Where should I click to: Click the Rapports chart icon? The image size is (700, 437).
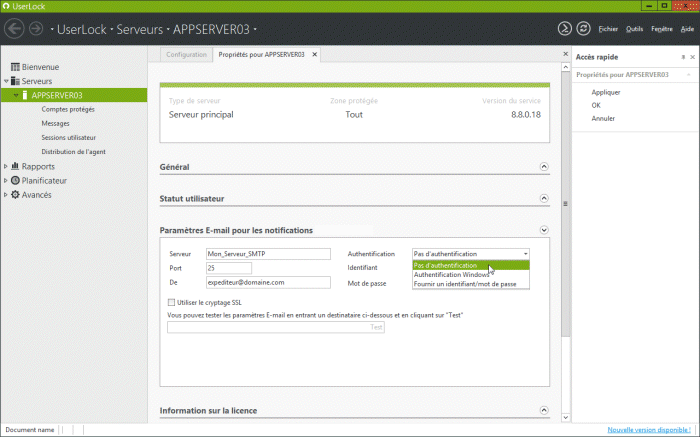15,166
